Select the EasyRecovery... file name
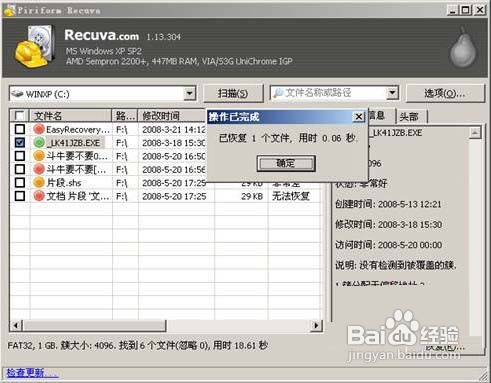491x383 pixels. [x=78, y=129]
